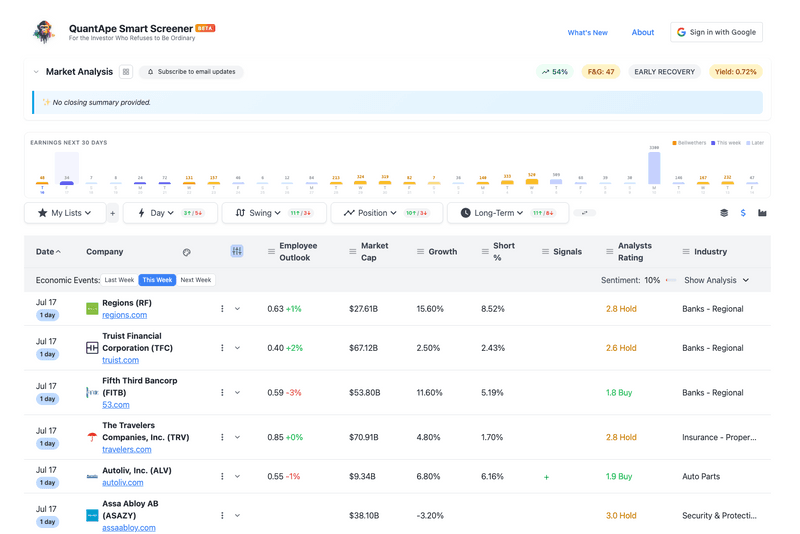800x534 pixels.
Task: Click the tallest 3300 earnings bar
Action: [654, 168]
